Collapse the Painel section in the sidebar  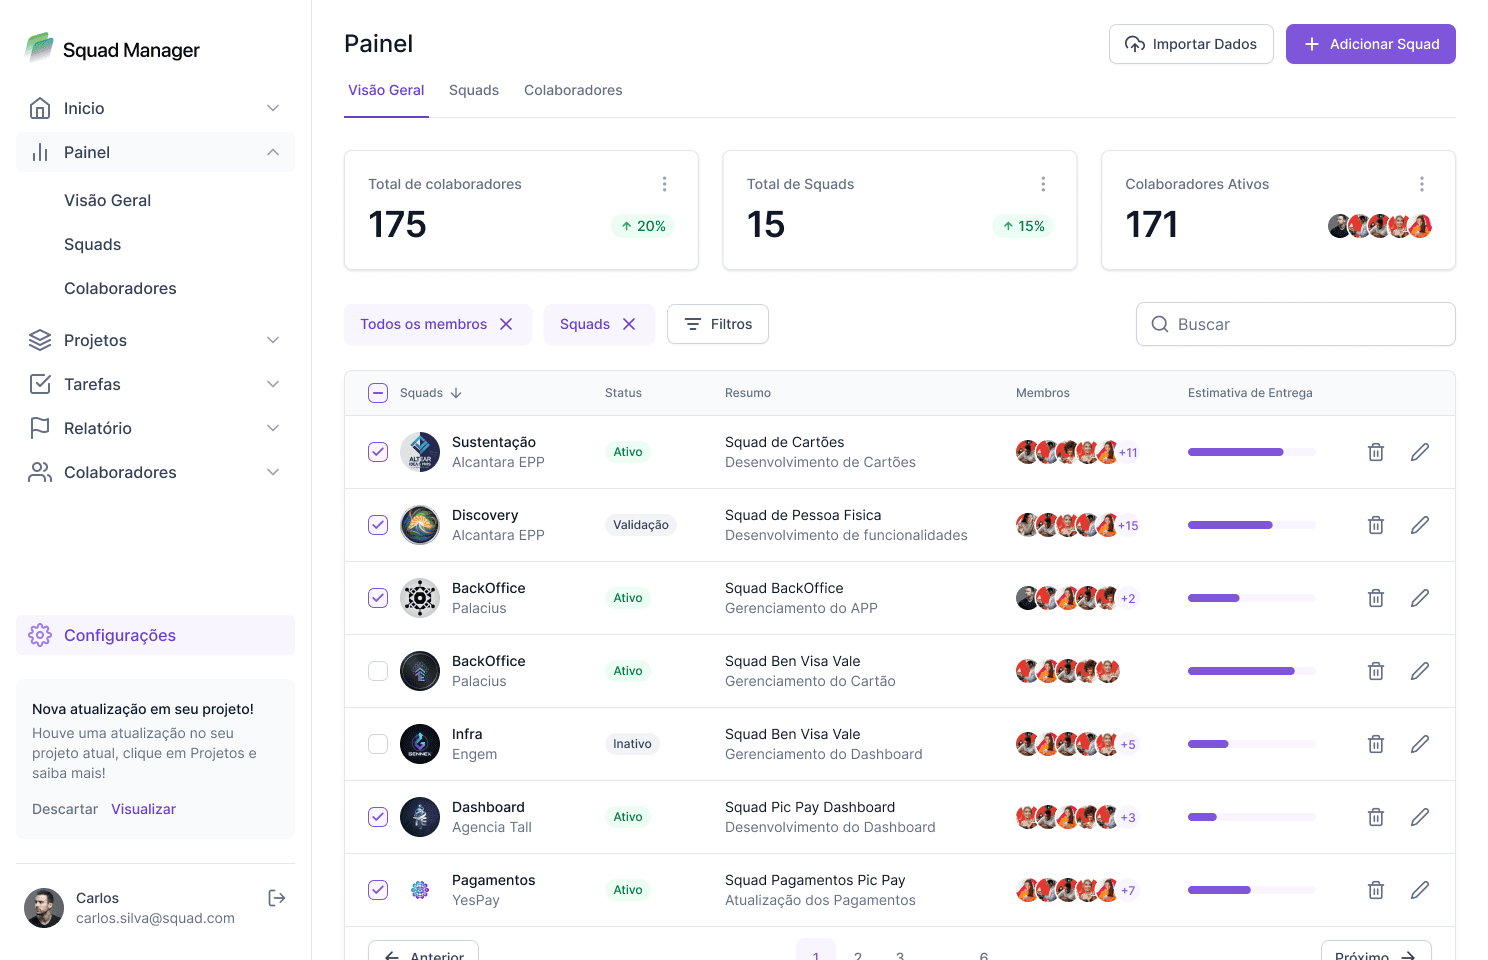pyautogui.click(x=272, y=152)
